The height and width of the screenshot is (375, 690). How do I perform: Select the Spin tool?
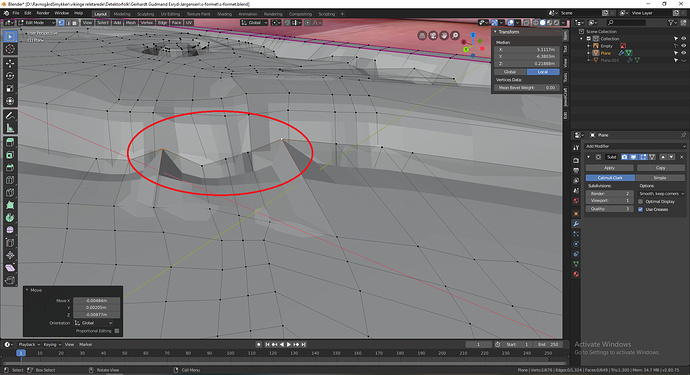click(x=10, y=217)
